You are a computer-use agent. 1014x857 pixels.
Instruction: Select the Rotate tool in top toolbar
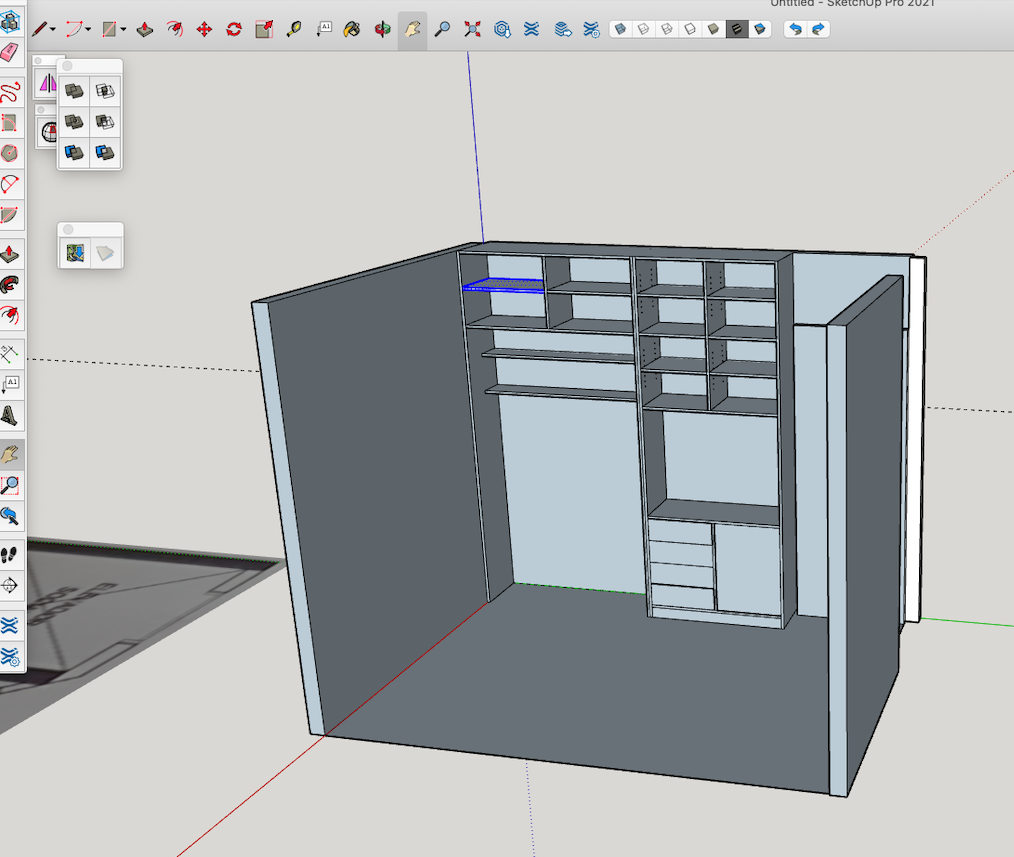[234, 29]
